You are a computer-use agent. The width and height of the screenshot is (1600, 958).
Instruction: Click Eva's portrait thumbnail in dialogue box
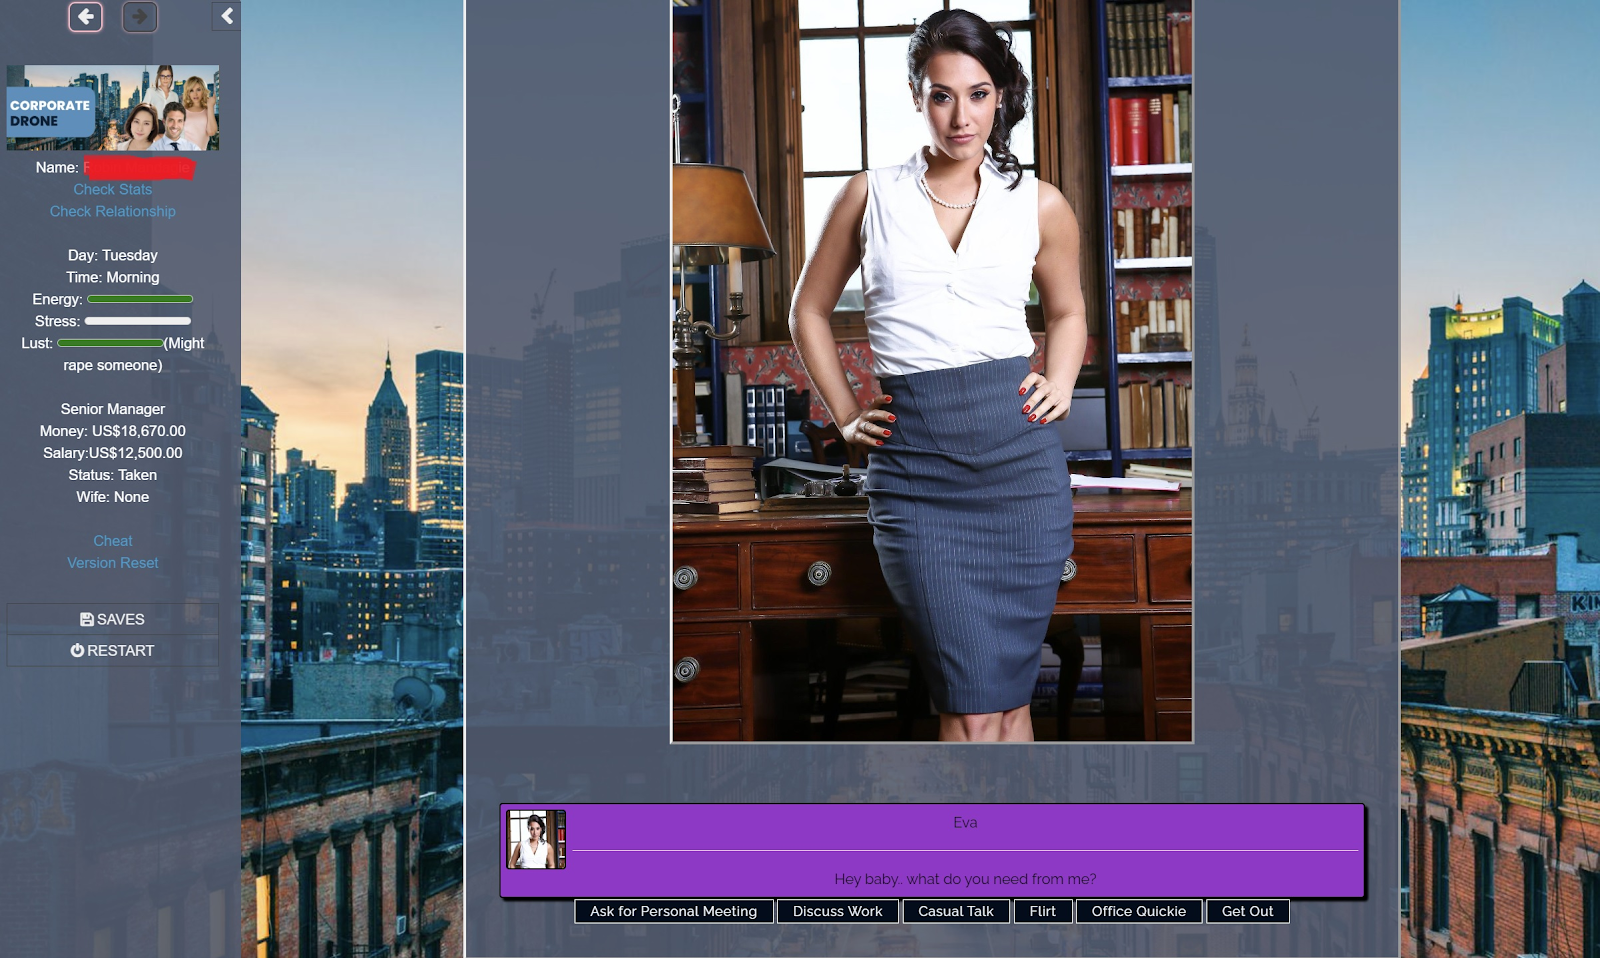[x=536, y=839]
